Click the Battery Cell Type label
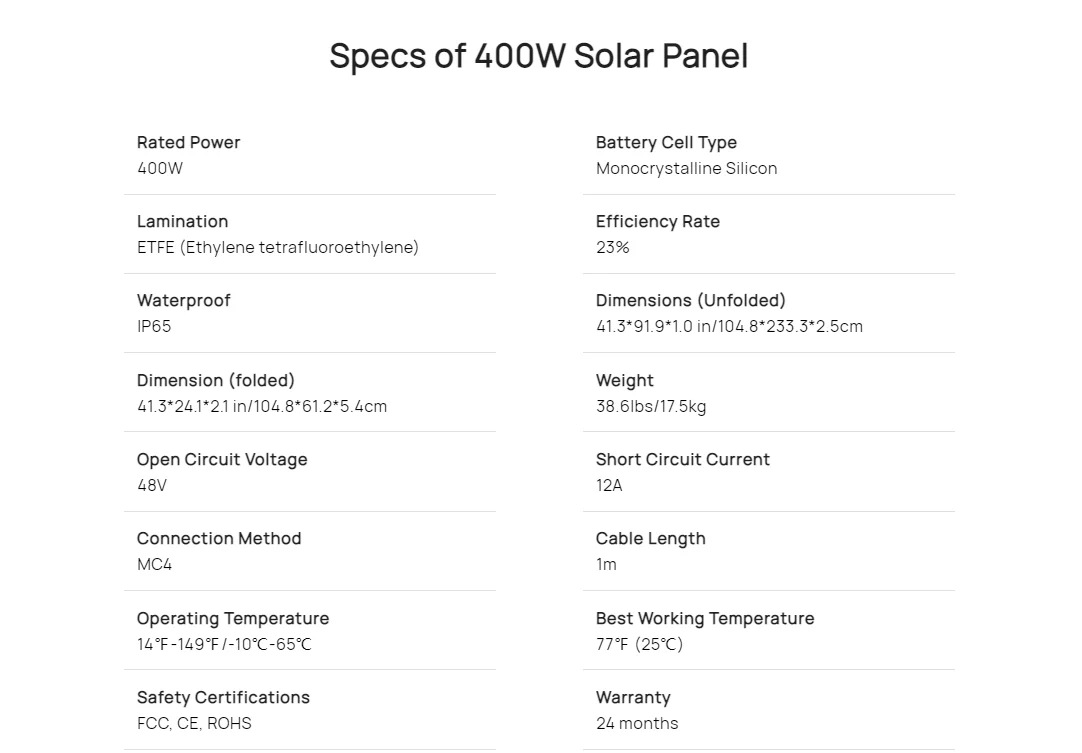 tap(666, 142)
